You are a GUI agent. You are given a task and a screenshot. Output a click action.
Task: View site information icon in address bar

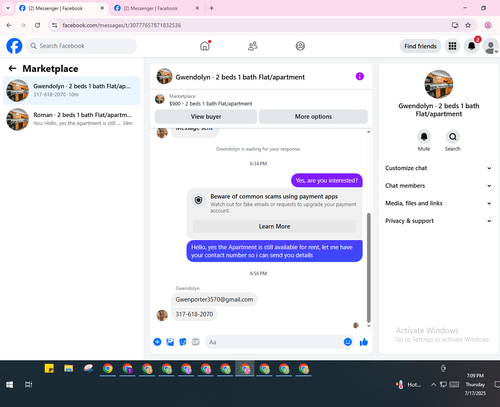point(55,25)
